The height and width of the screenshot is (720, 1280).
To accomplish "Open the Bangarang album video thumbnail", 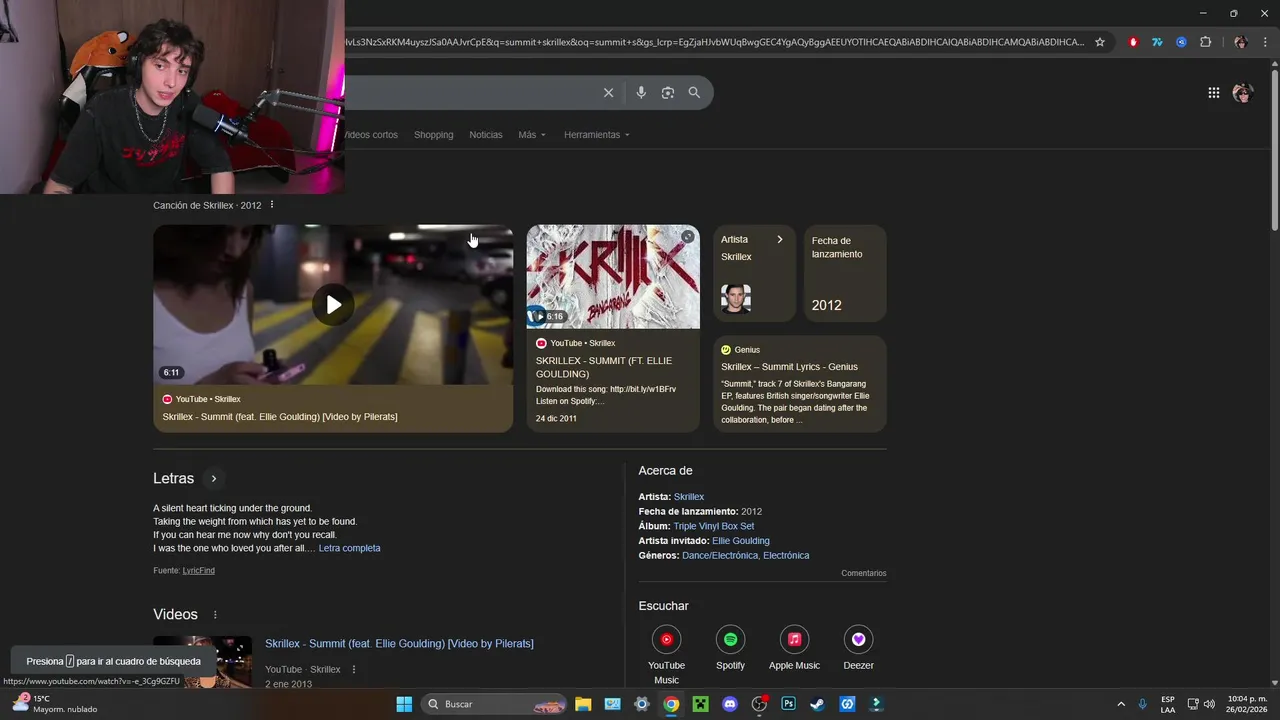I will (613, 276).
